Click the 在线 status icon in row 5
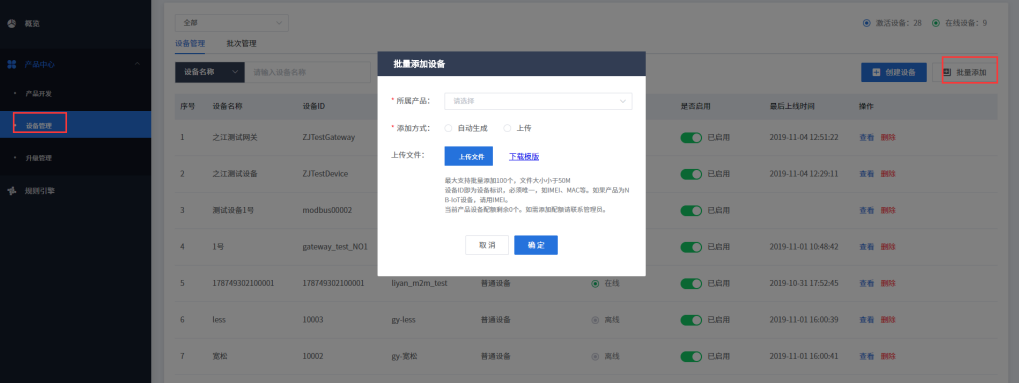The width and height of the screenshot is (1019, 383). [x=595, y=284]
